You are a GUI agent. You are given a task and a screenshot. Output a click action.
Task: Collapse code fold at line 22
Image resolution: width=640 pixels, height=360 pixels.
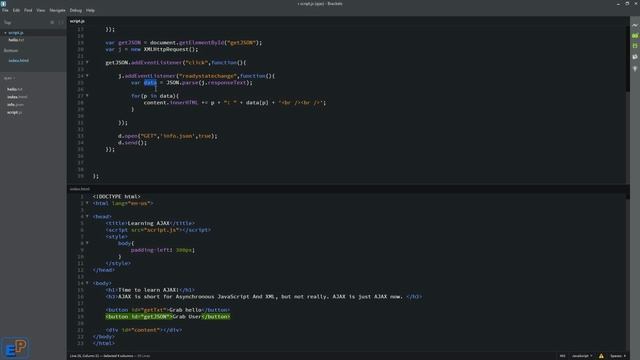click(x=87, y=62)
